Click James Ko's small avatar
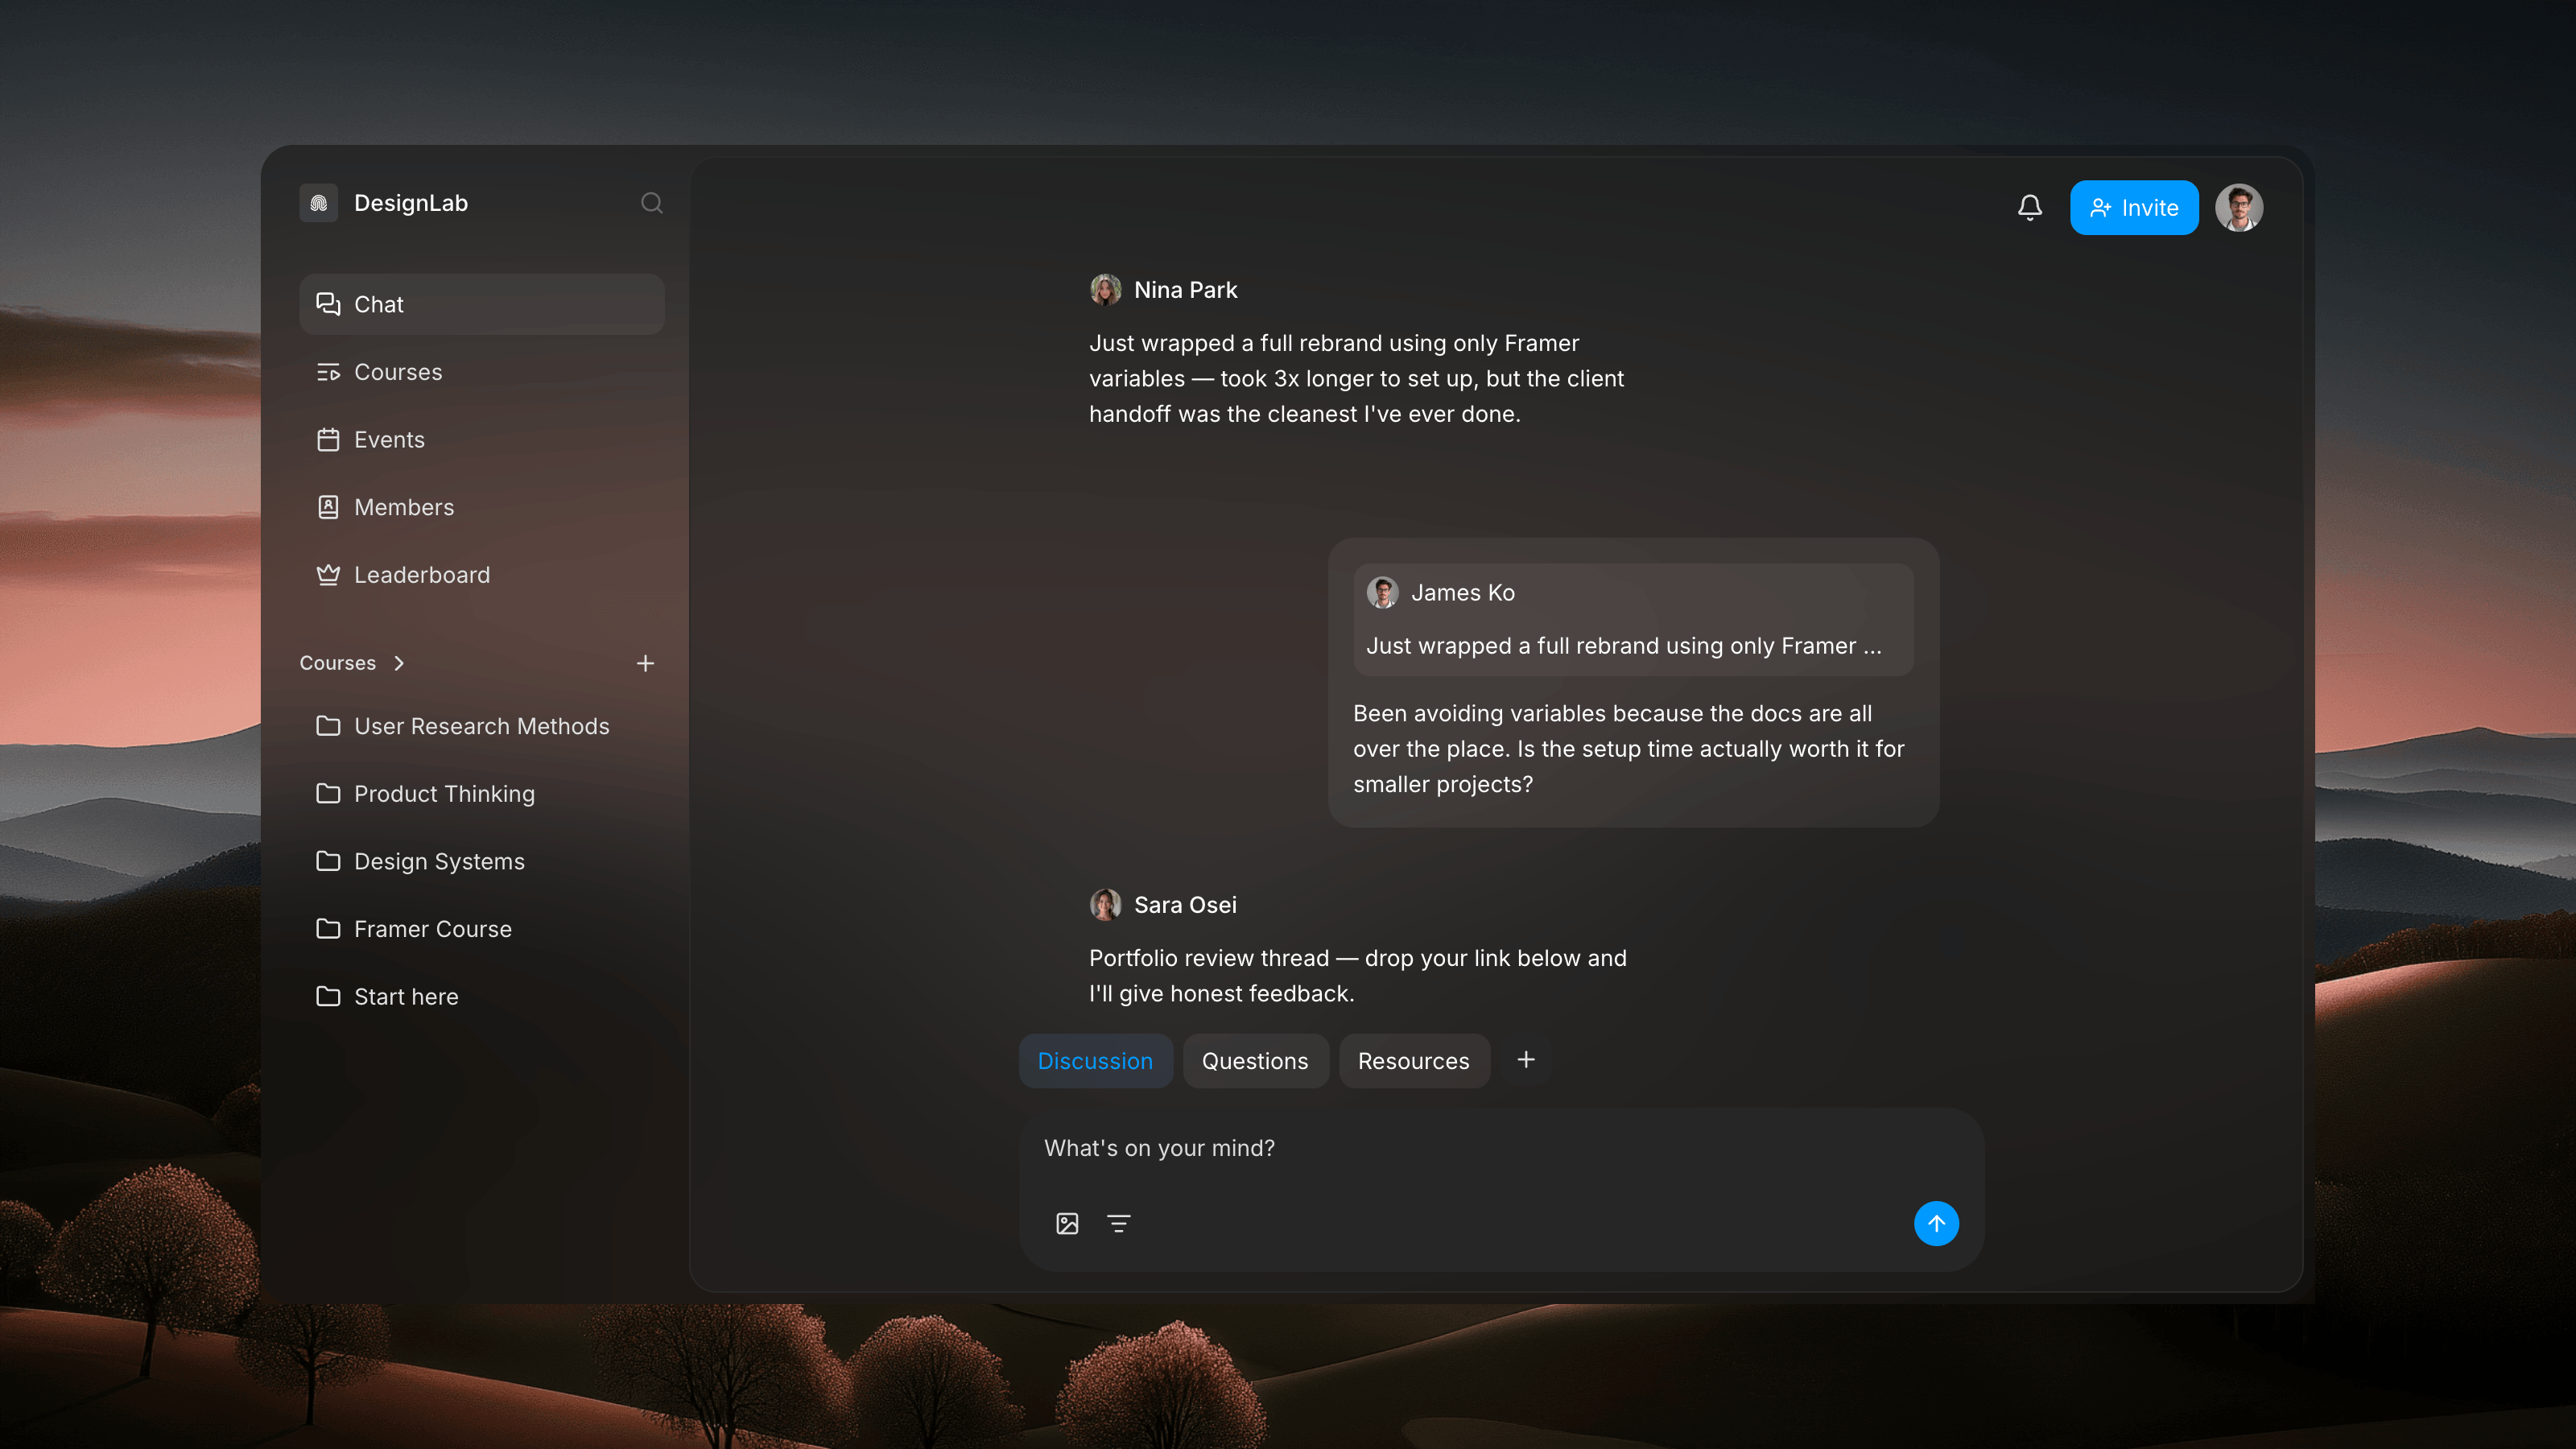Viewport: 2576px width, 1449px height. click(x=1382, y=593)
